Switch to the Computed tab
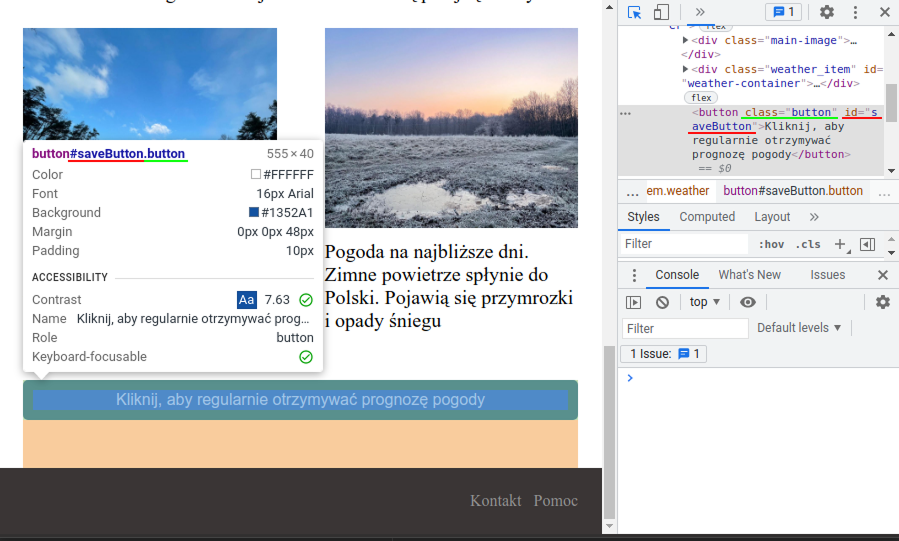Viewport: 899px width, 541px height. point(707,217)
